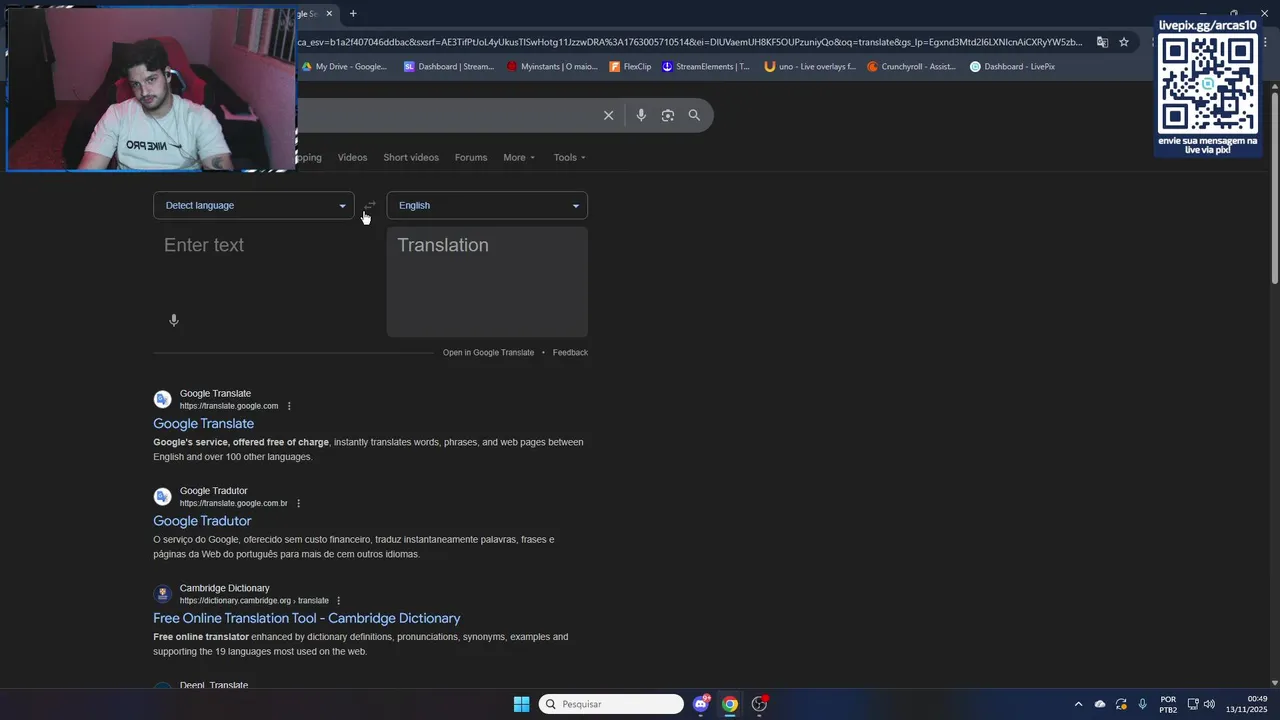Click the livepix QR code overlay
This screenshot has height=720, width=1280.
[1207, 85]
